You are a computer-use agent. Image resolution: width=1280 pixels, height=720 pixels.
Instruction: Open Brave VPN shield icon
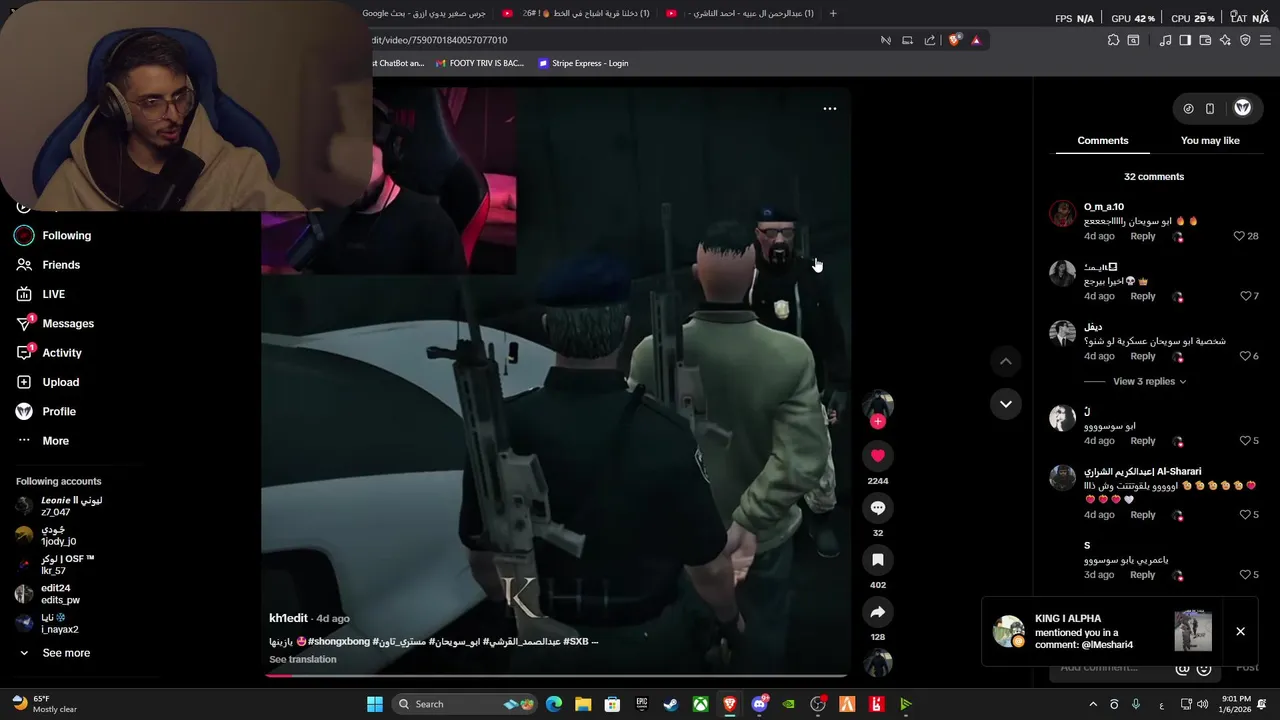(1245, 40)
